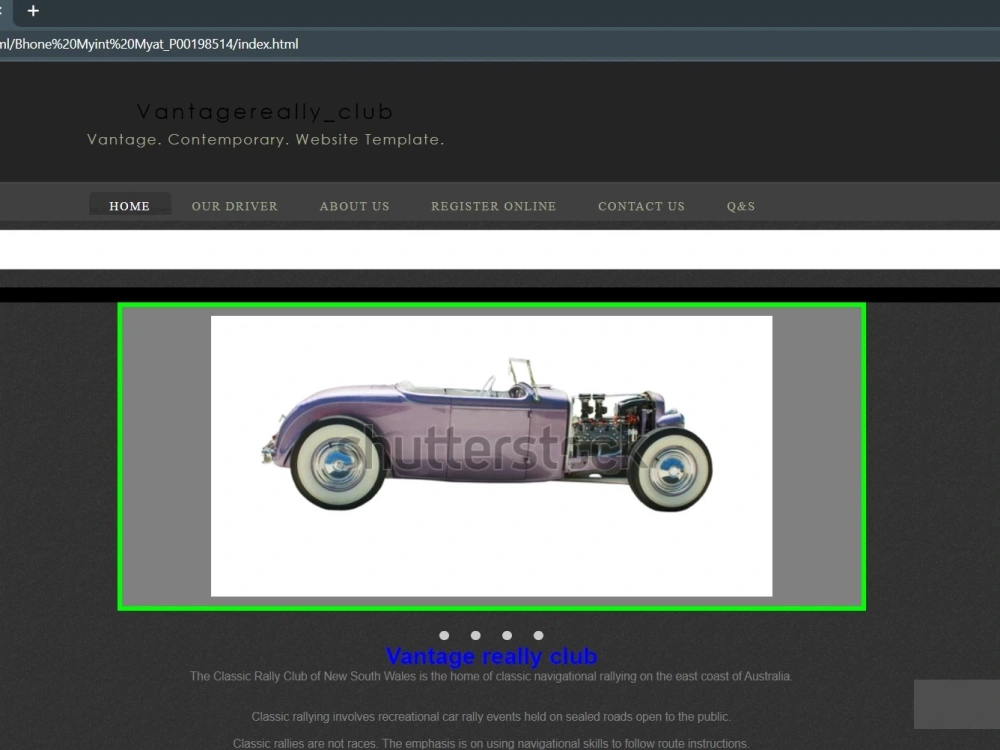The height and width of the screenshot is (750, 1000).
Task: Click the purple hot rod car image
Action: tap(492, 456)
